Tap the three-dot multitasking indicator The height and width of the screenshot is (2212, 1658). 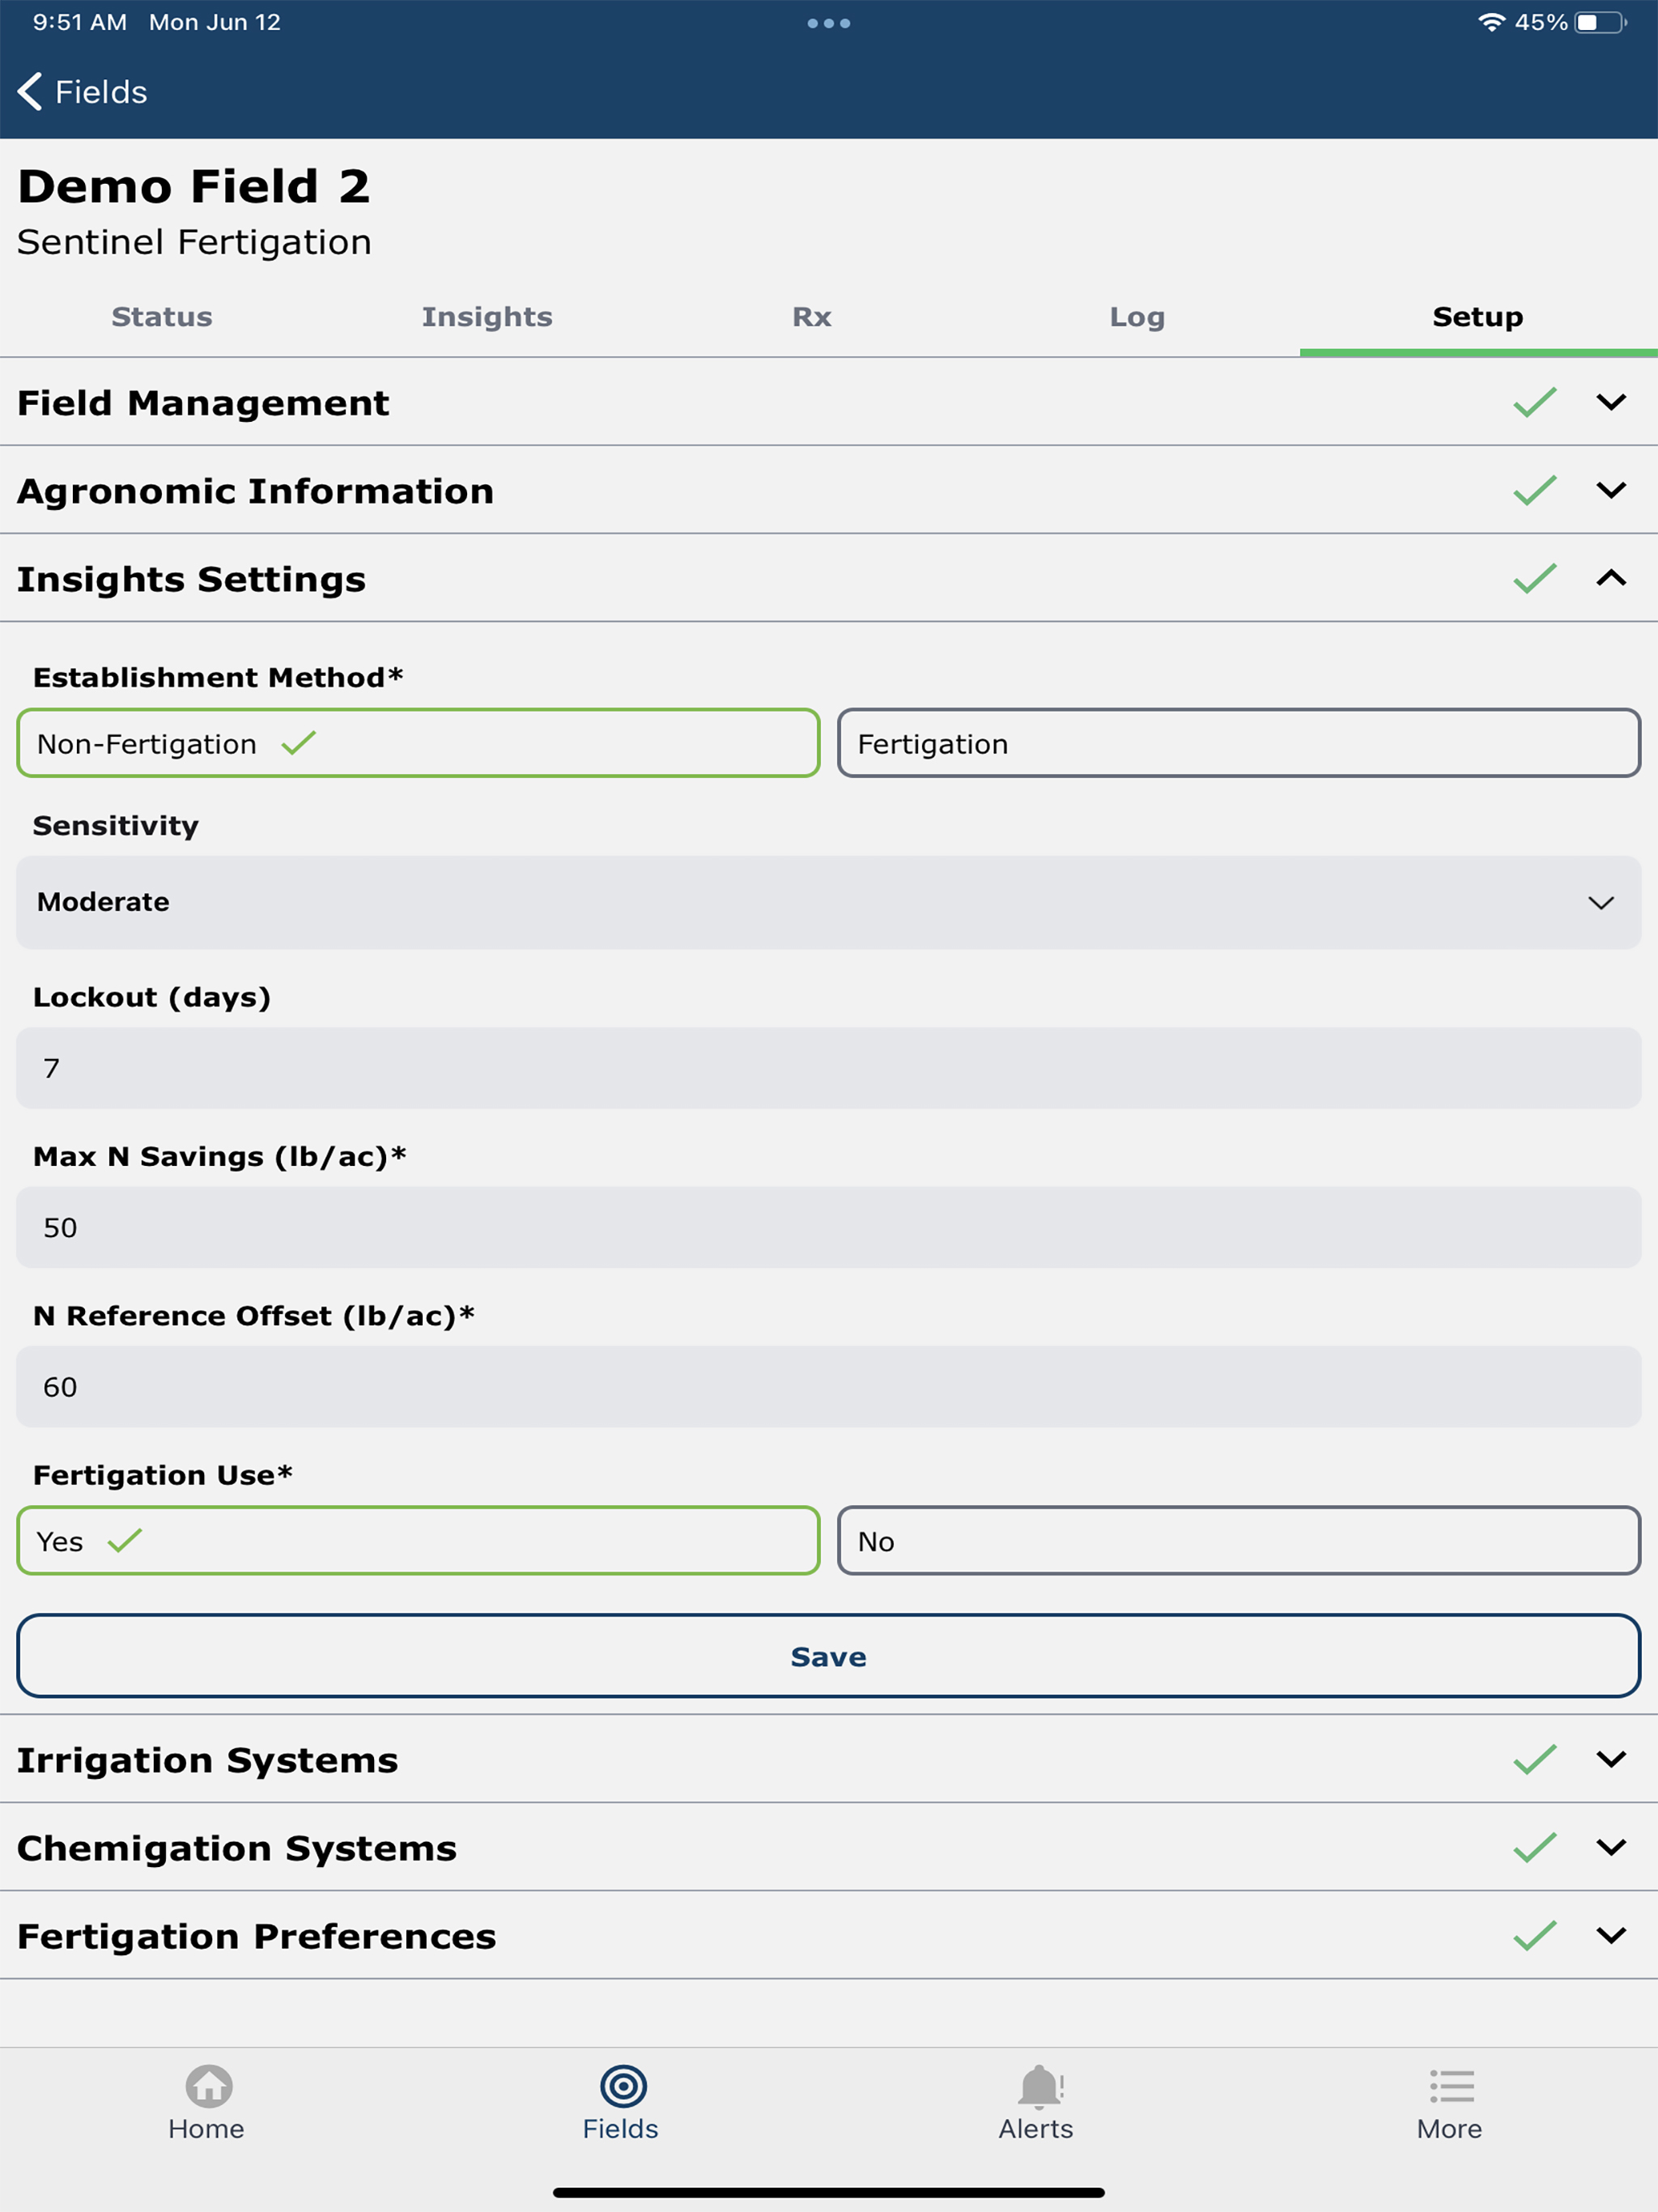829,23
